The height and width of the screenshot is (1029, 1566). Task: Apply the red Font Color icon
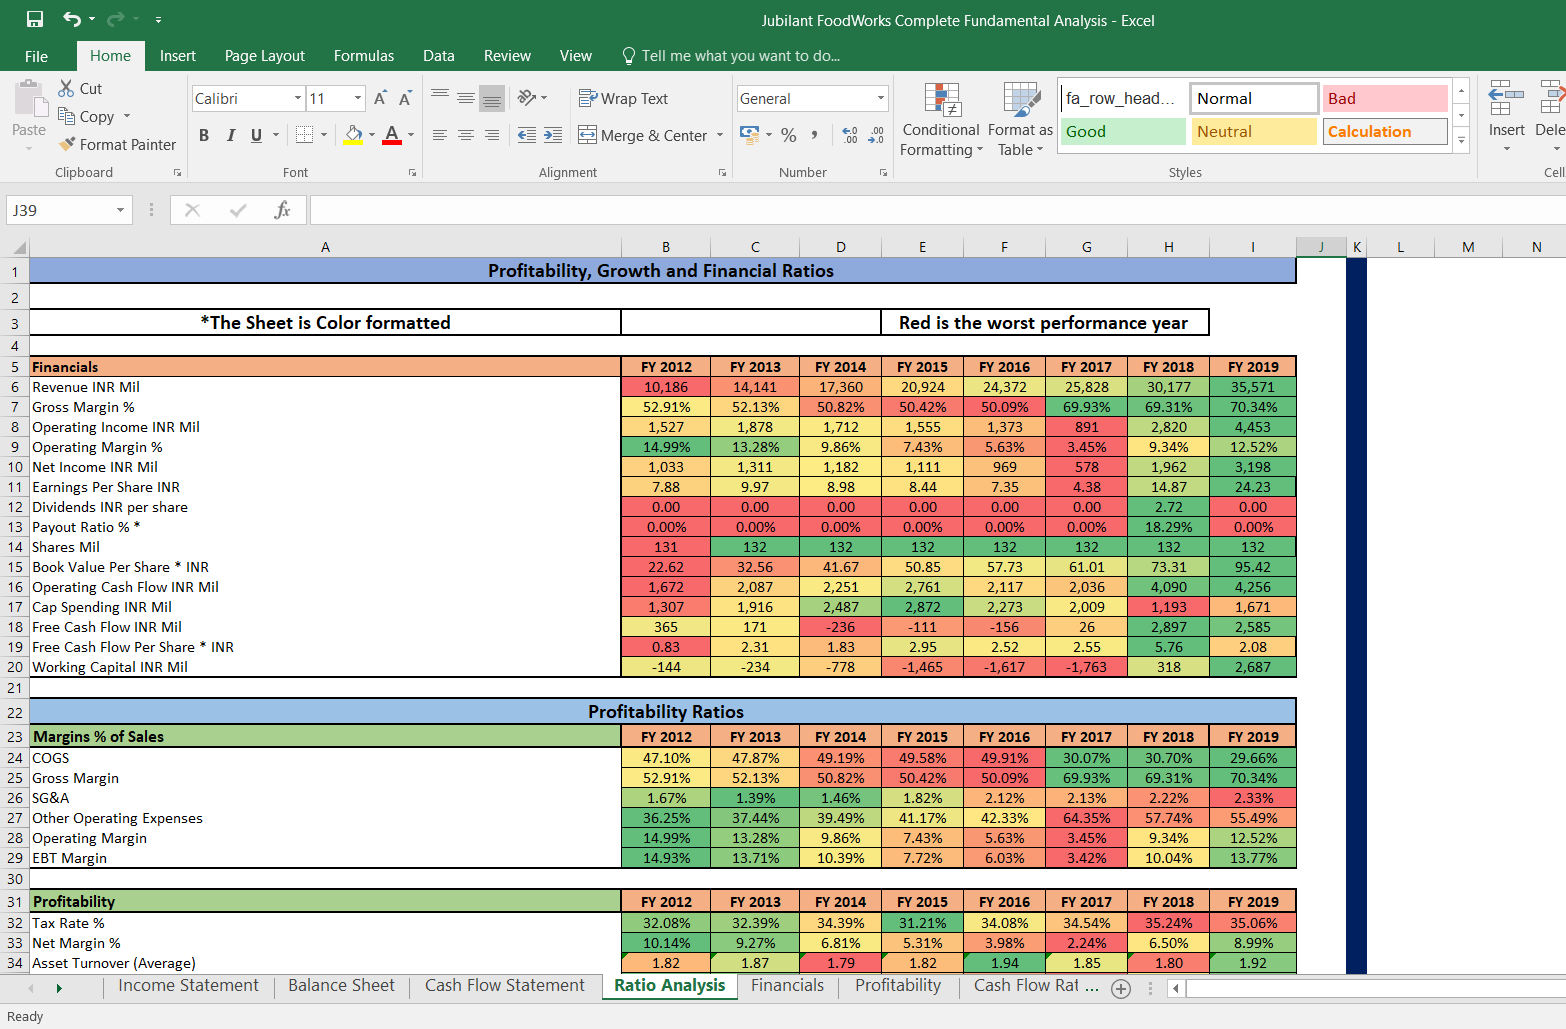392,135
